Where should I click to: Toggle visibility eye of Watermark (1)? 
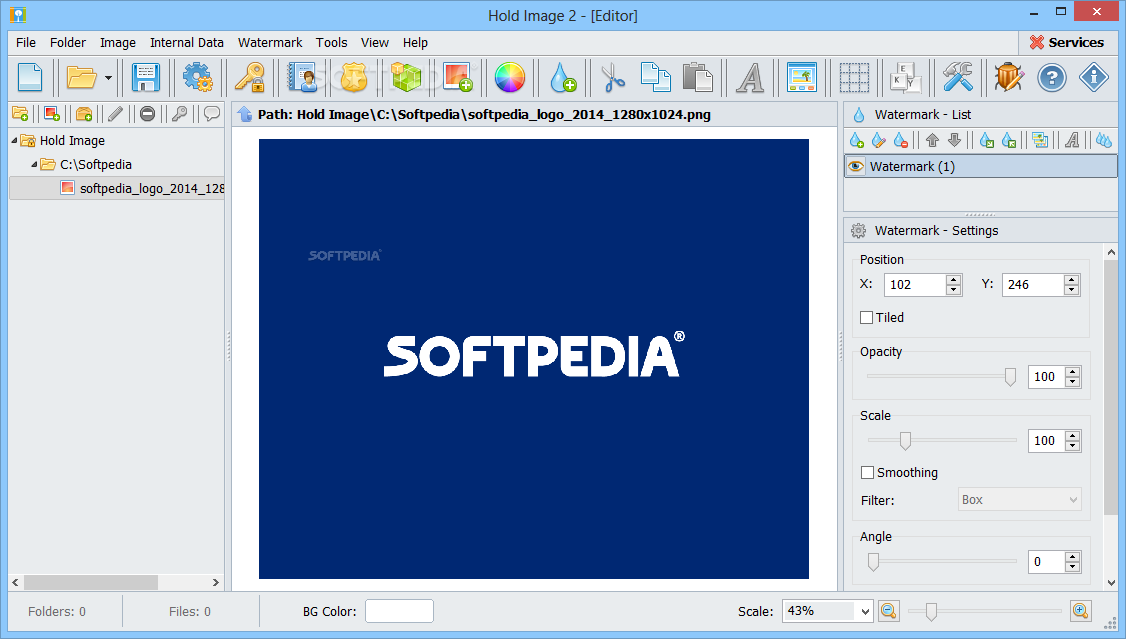(x=856, y=167)
